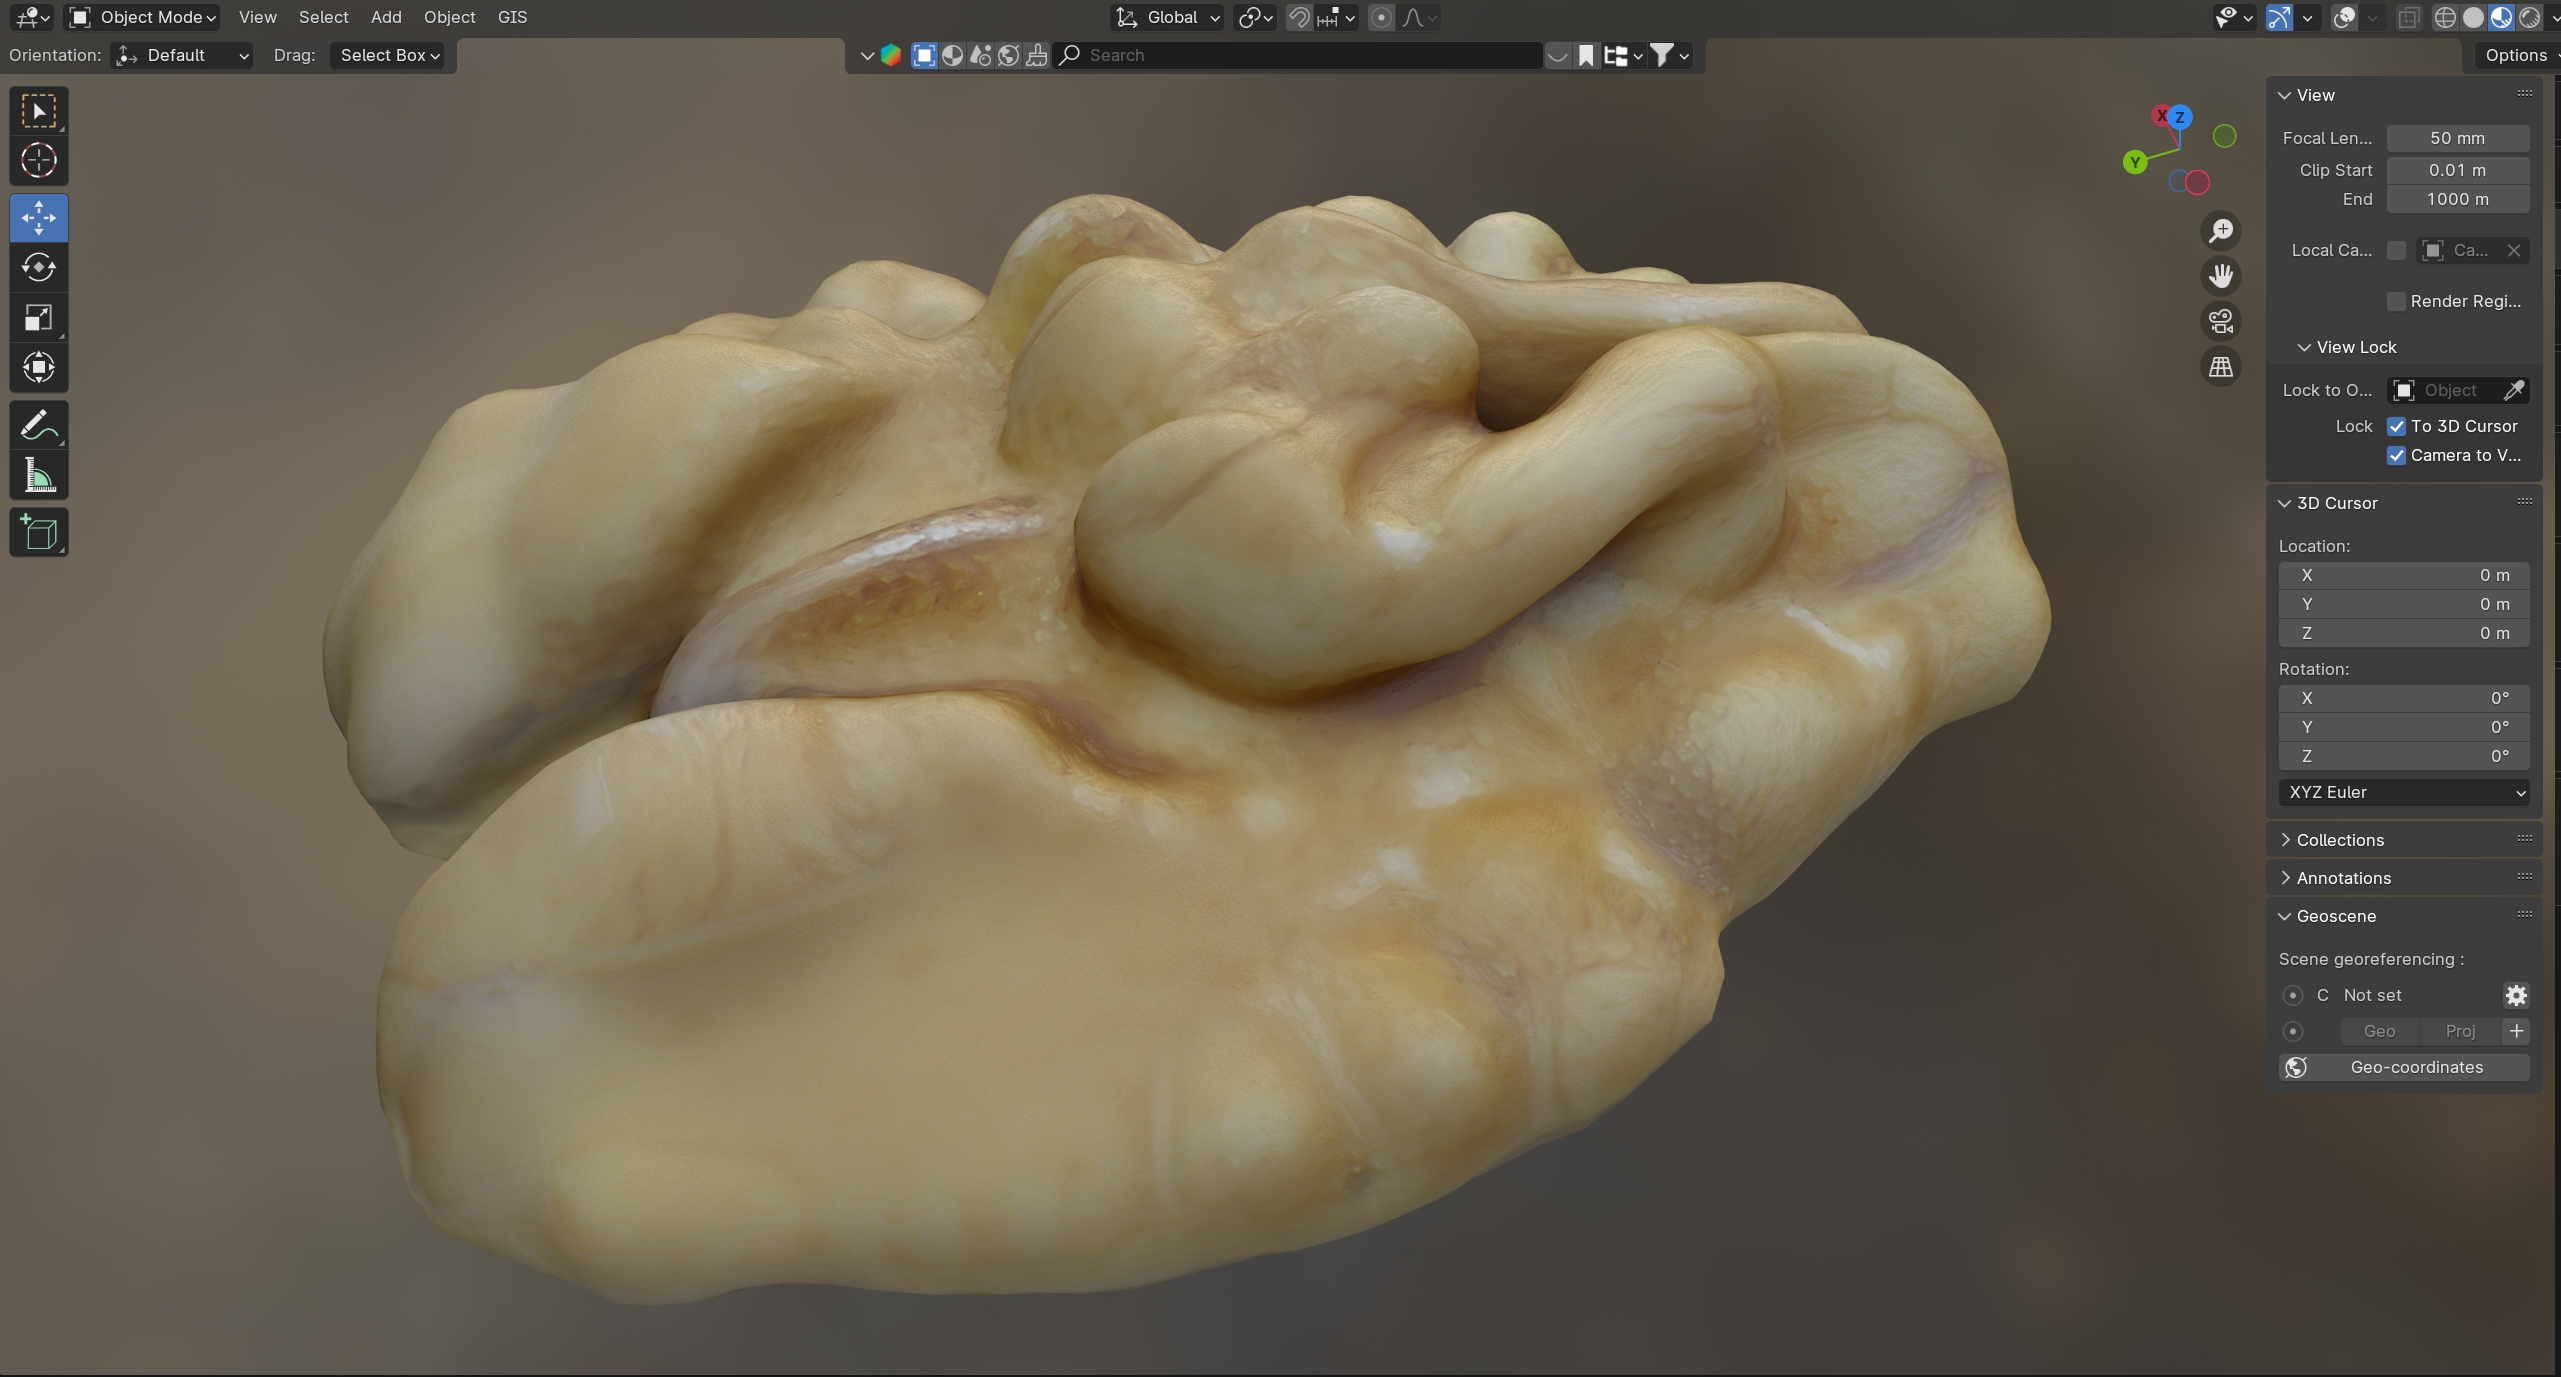Toggle camera view icon
The height and width of the screenshot is (1377, 2561).
[2221, 322]
